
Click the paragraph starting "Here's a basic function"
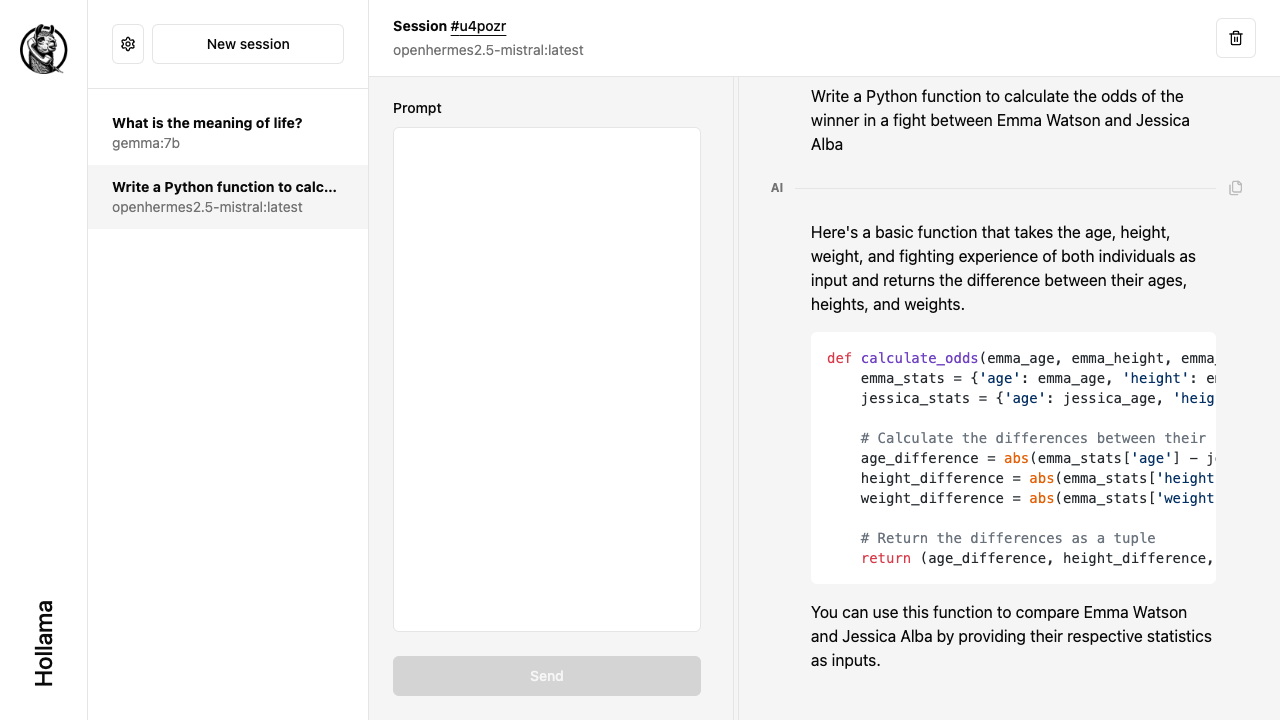coord(1003,268)
